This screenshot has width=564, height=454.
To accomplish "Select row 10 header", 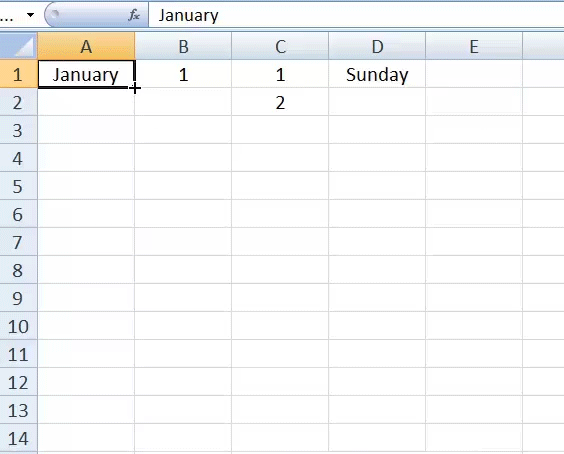I will click(x=18, y=326).
